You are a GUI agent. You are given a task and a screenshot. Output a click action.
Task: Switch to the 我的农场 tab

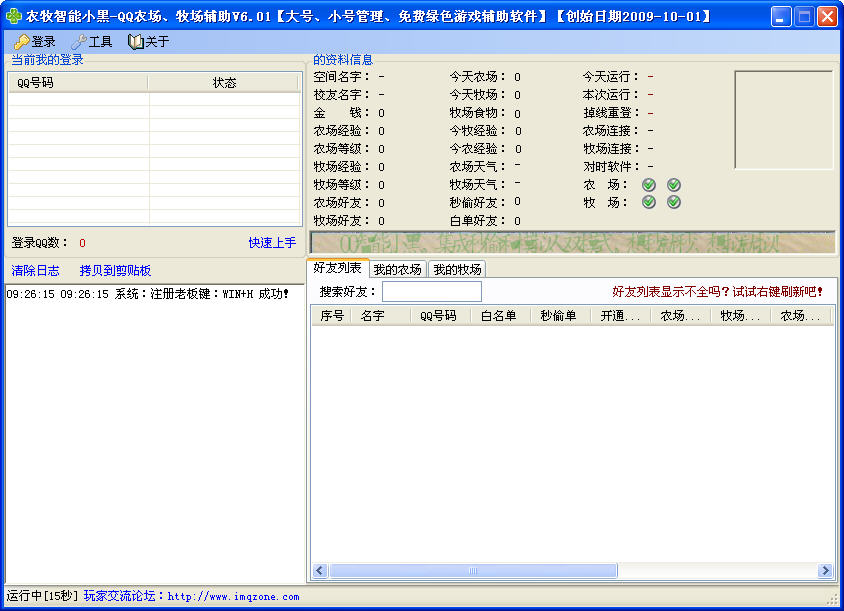397,269
